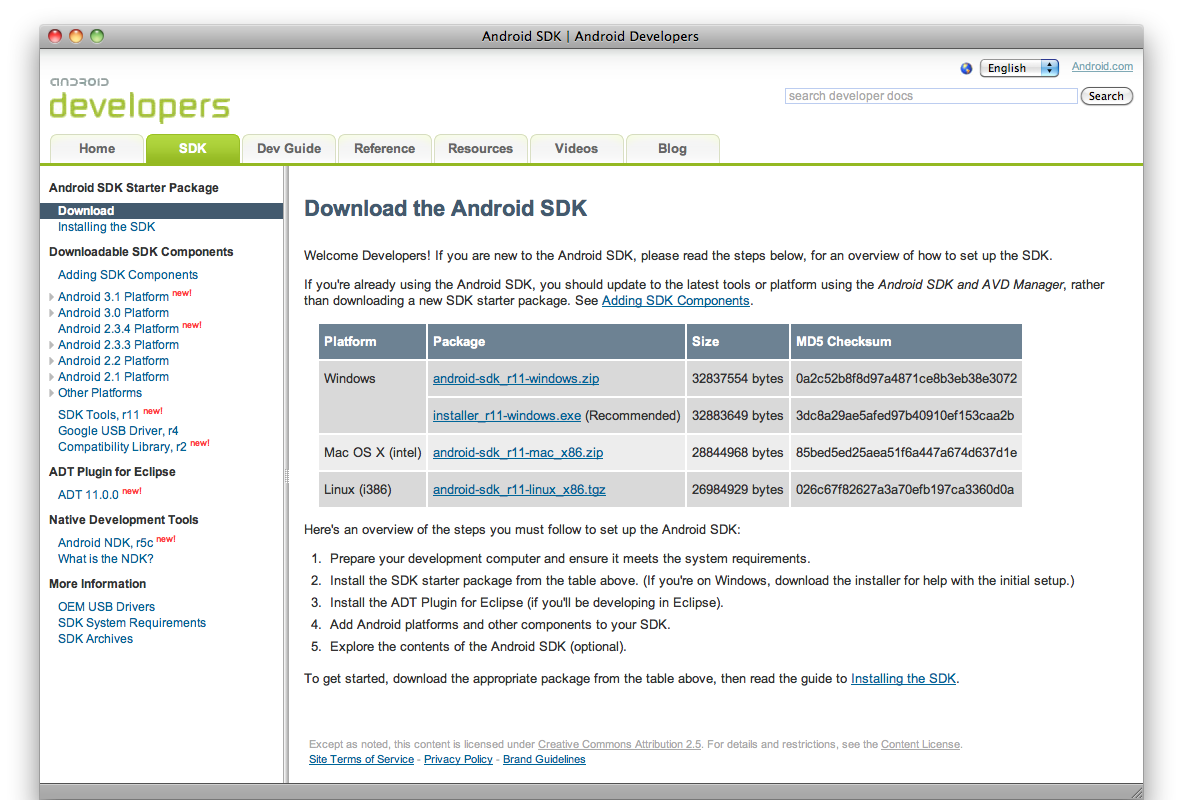Image resolution: width=1183 pixels, height=800 pixels.
Task: Open the Android 2.1 Platform link
Action: (113, 377)
